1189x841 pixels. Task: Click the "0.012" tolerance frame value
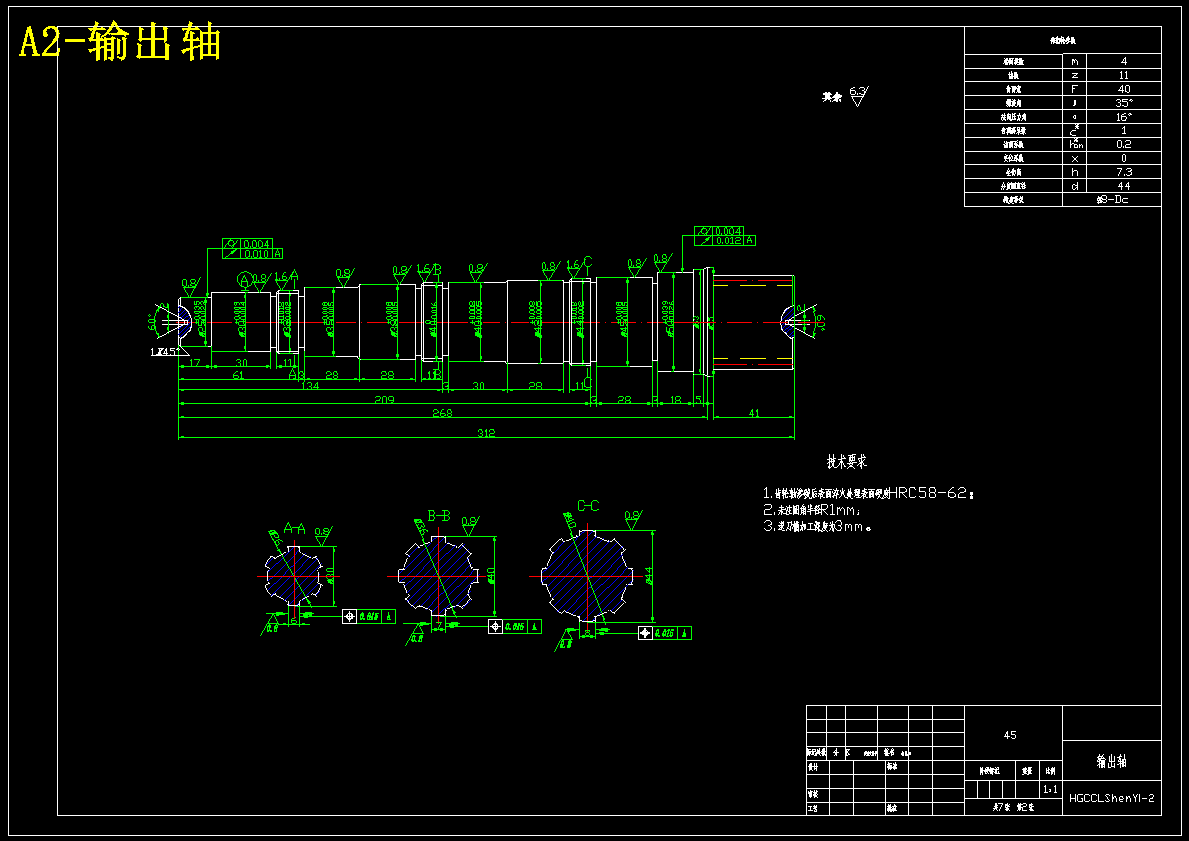[729, 240]
